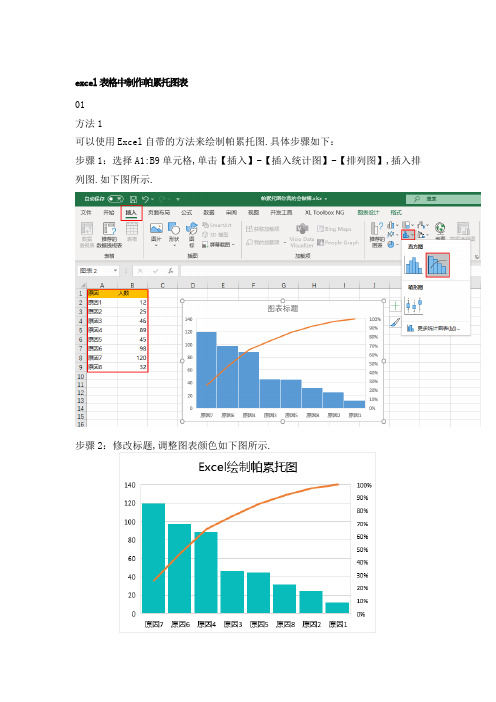Screen dimensions: 496x702
Task: Expand the Insert Statistic Chart dropdown
Action: coord(407,234)
